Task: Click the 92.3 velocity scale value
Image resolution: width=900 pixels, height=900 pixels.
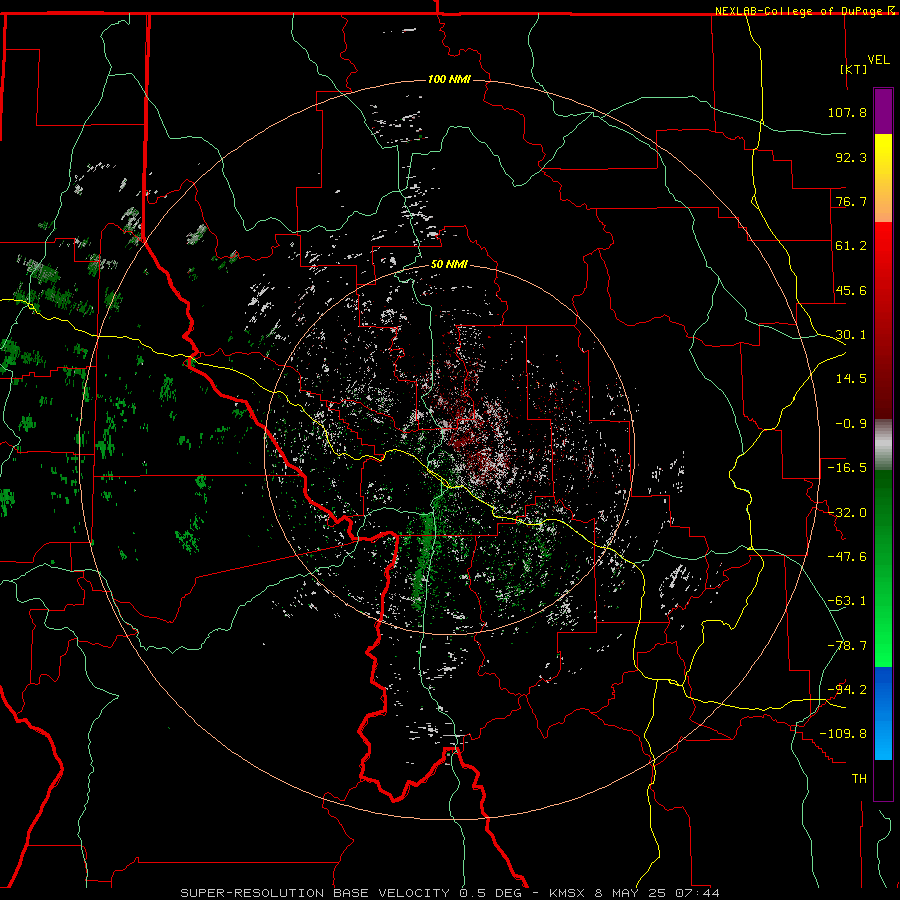Action: pos(851,157)
